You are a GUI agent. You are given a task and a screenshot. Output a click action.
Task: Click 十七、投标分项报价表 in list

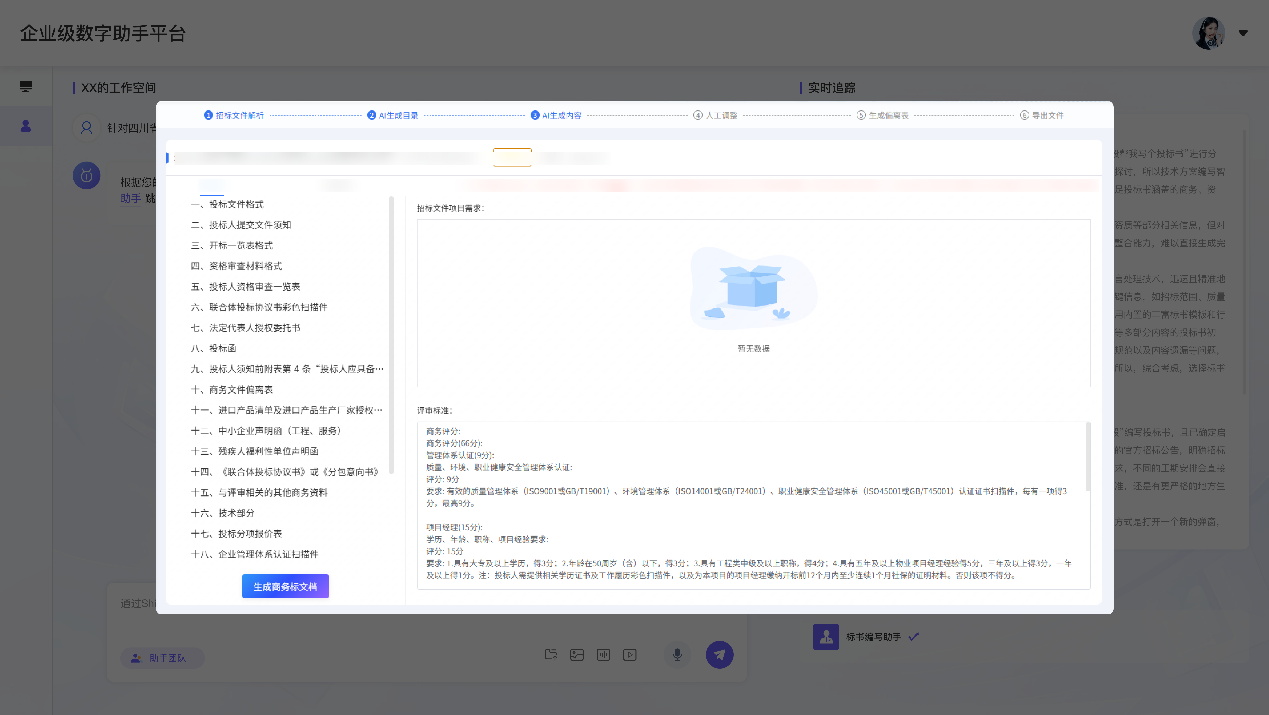(236, 534)
